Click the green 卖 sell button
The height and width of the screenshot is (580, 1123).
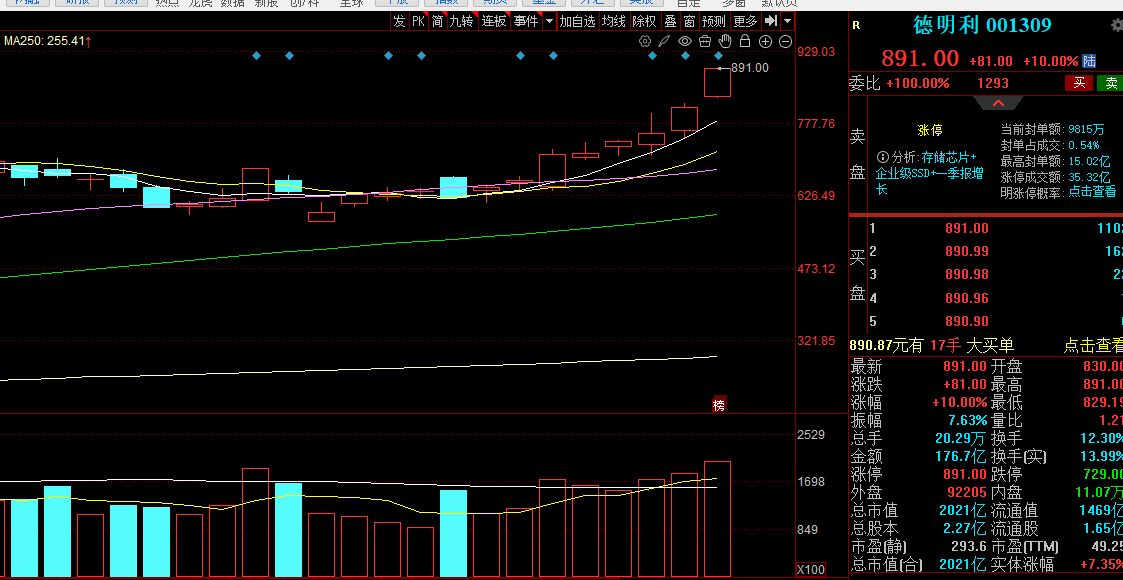coord(1110,83)
